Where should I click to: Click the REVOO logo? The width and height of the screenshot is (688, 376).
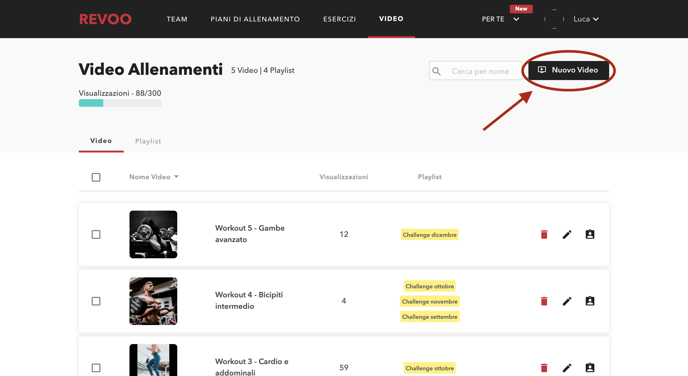pos(105,19)
